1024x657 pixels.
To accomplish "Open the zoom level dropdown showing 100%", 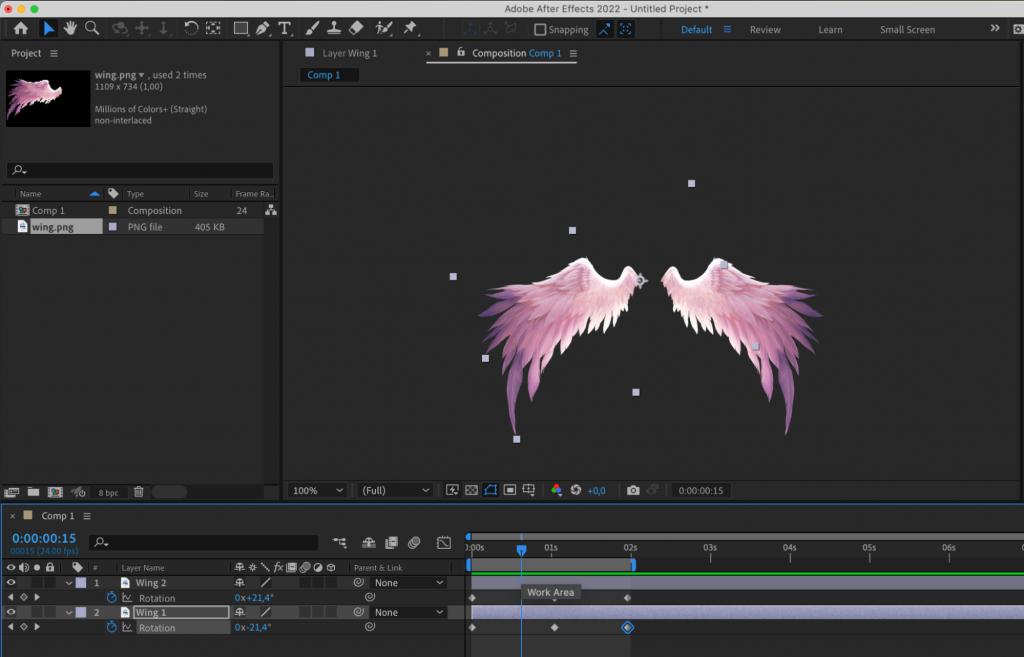I will tap(317, 490).
